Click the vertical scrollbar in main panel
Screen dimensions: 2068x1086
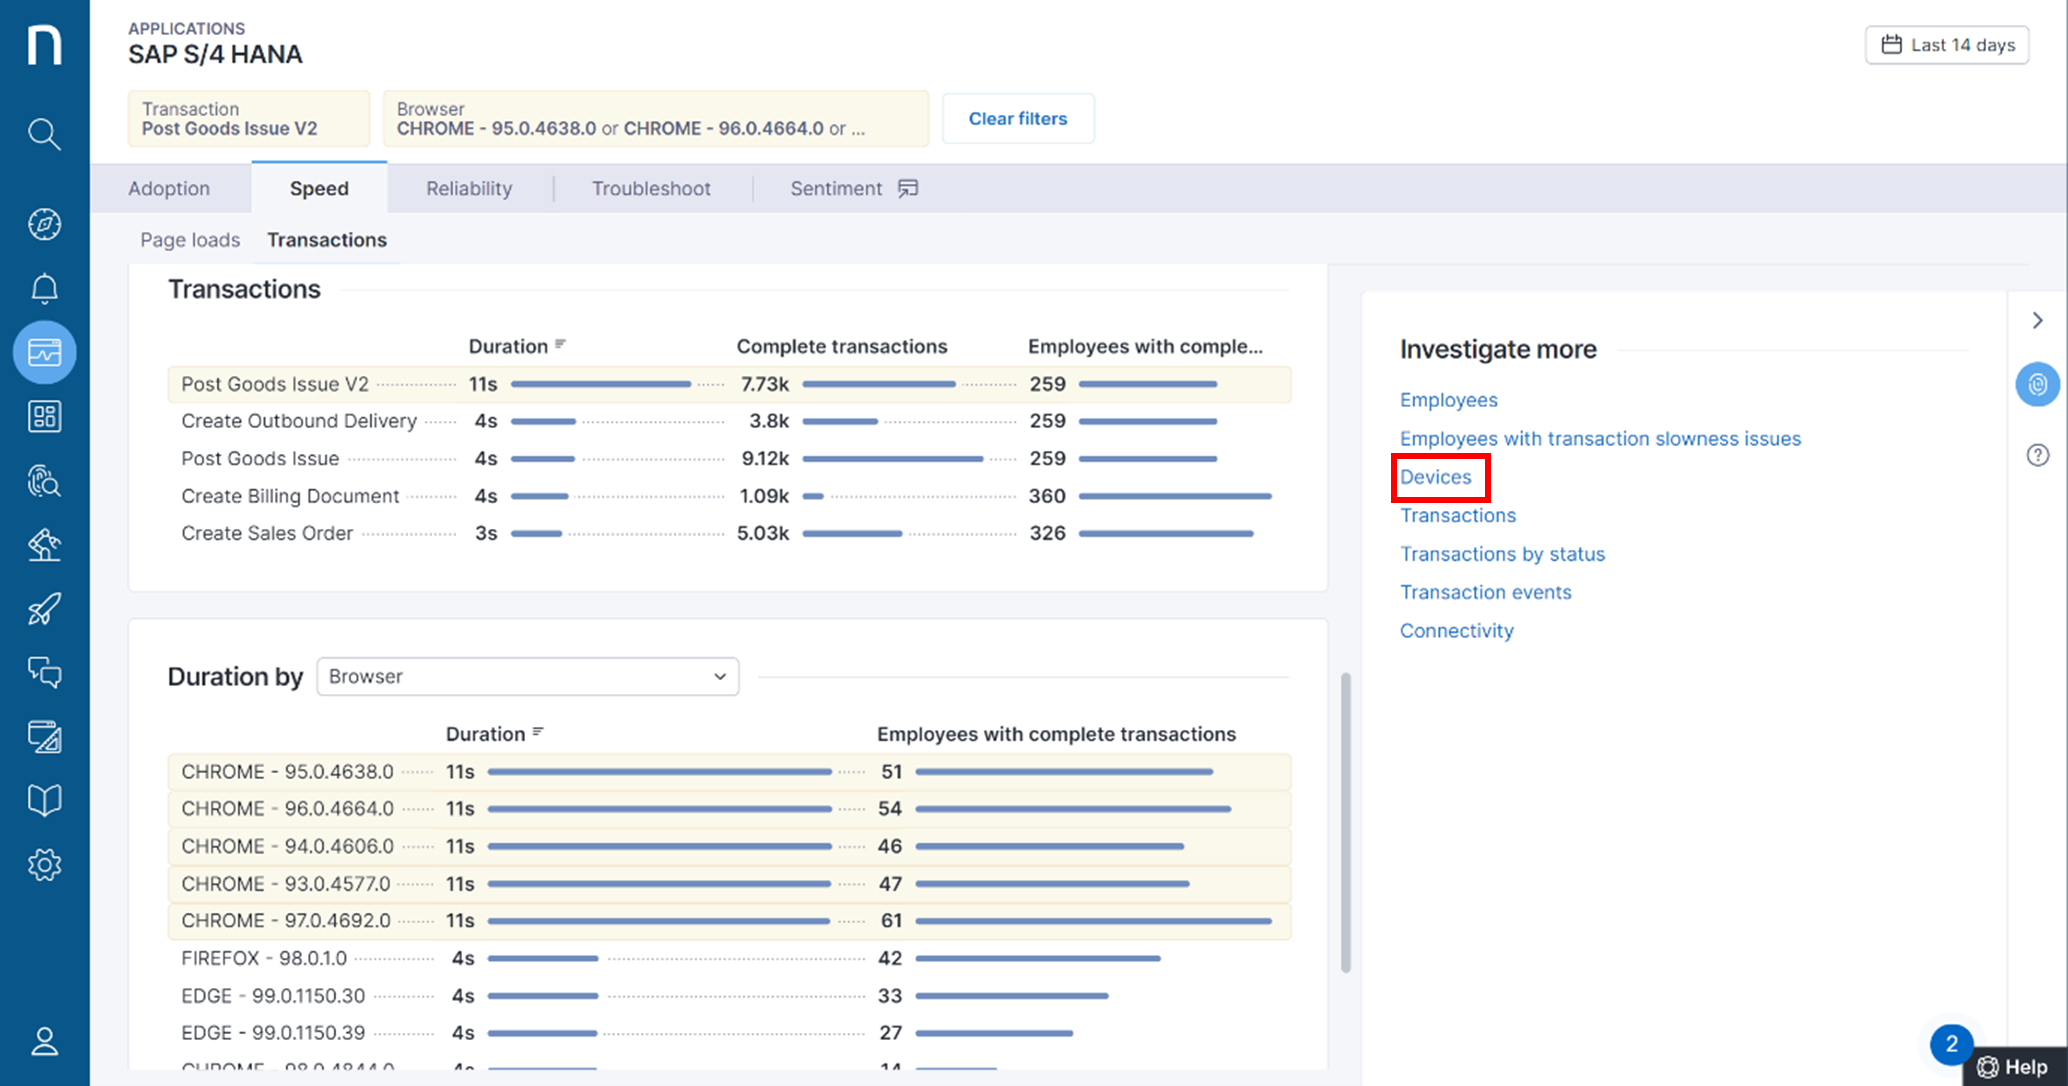1345,820
